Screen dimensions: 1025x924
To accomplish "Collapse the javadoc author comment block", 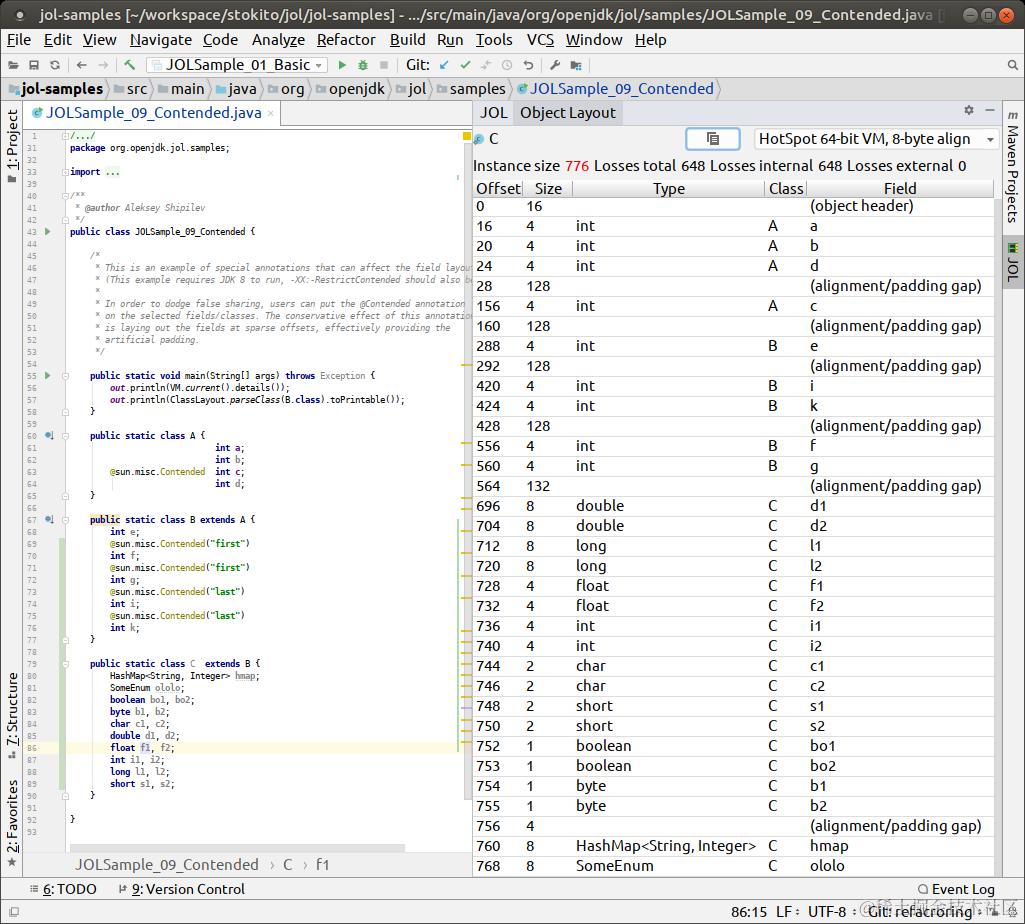I will pos(65,196).
